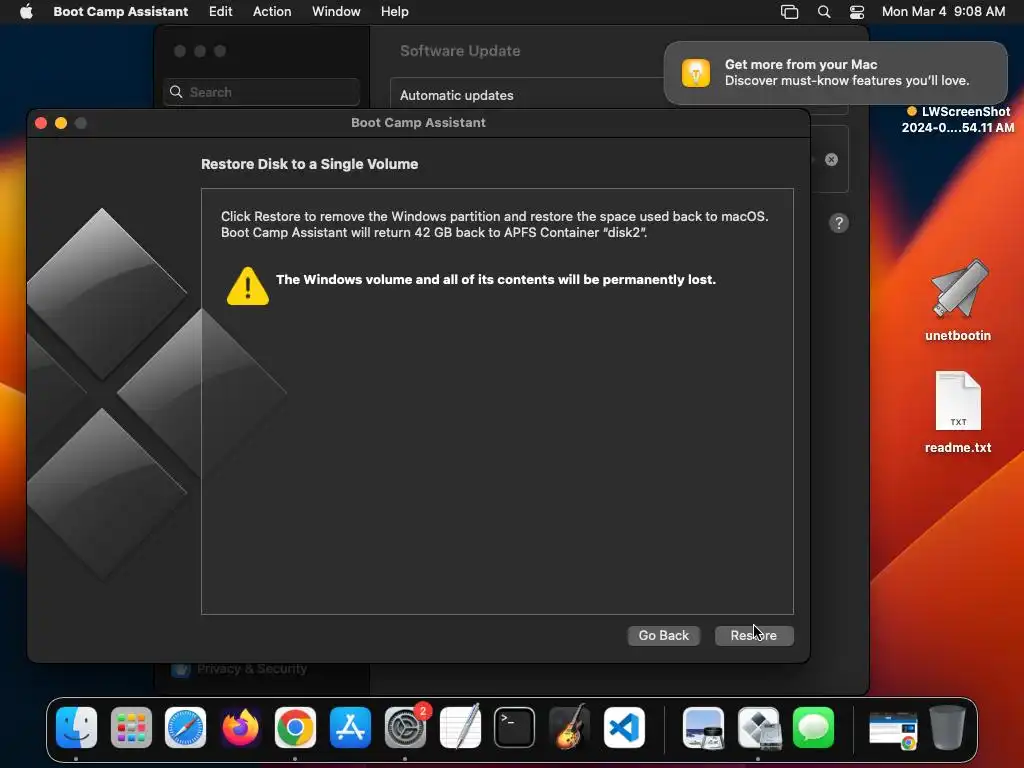Screen dimensions: 1024x768
Task: Open Messages from the Dock
Action: coord(813,728)
